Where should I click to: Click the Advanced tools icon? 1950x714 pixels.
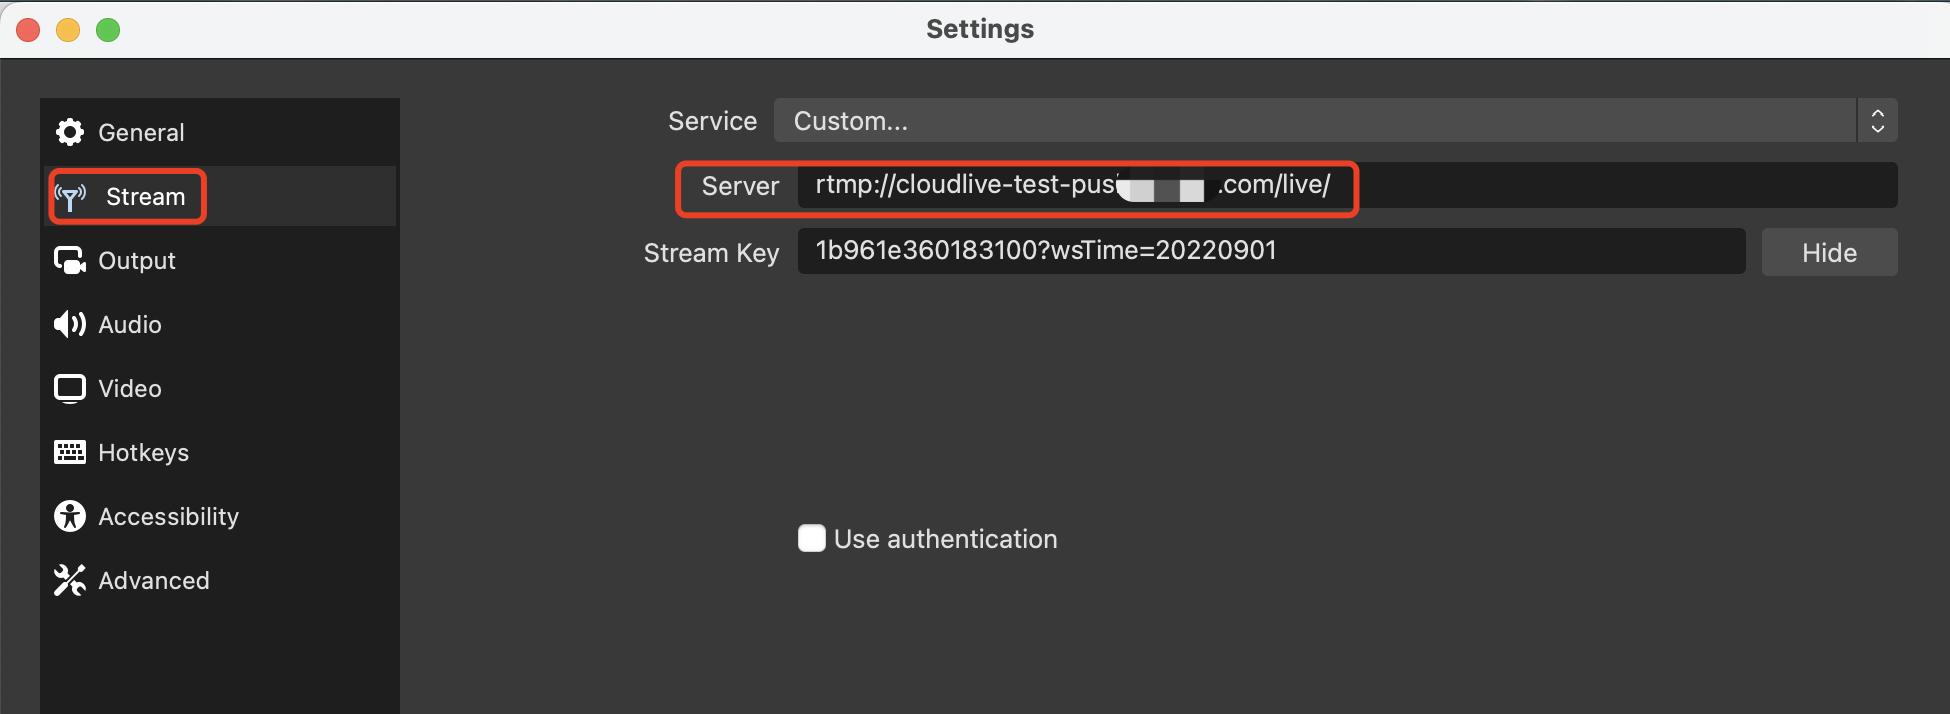pos(70,580)
